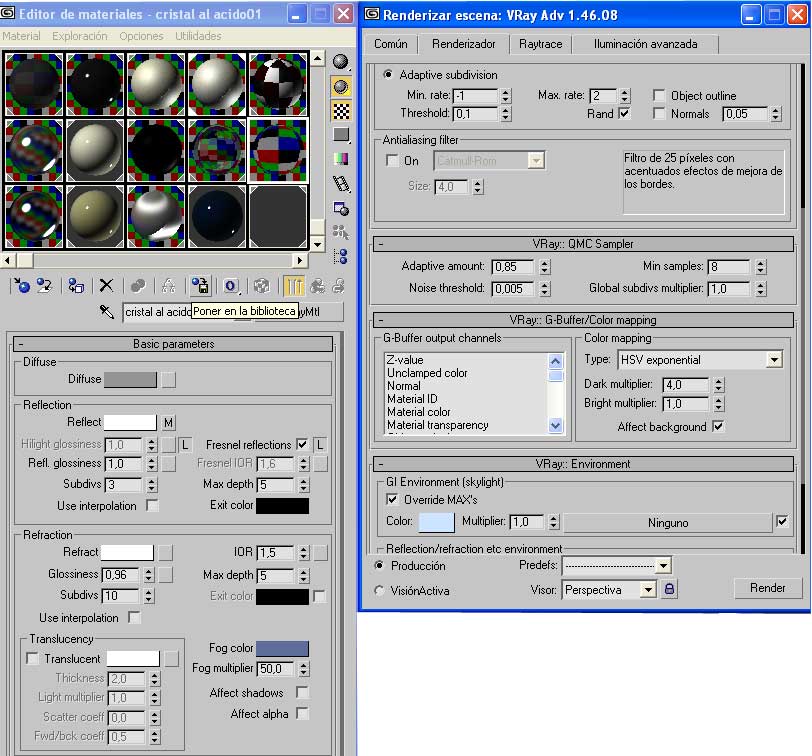Open the Material/Map Navigator icon
Viewport: 812px width, 756px height.
pos(341,256)
